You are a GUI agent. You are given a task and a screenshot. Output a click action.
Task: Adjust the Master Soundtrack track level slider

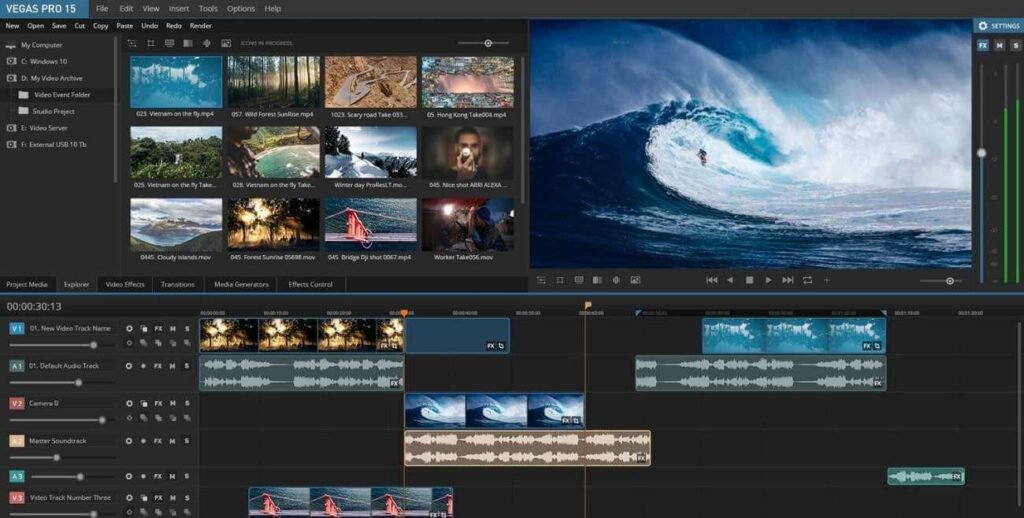coord(56,458)
